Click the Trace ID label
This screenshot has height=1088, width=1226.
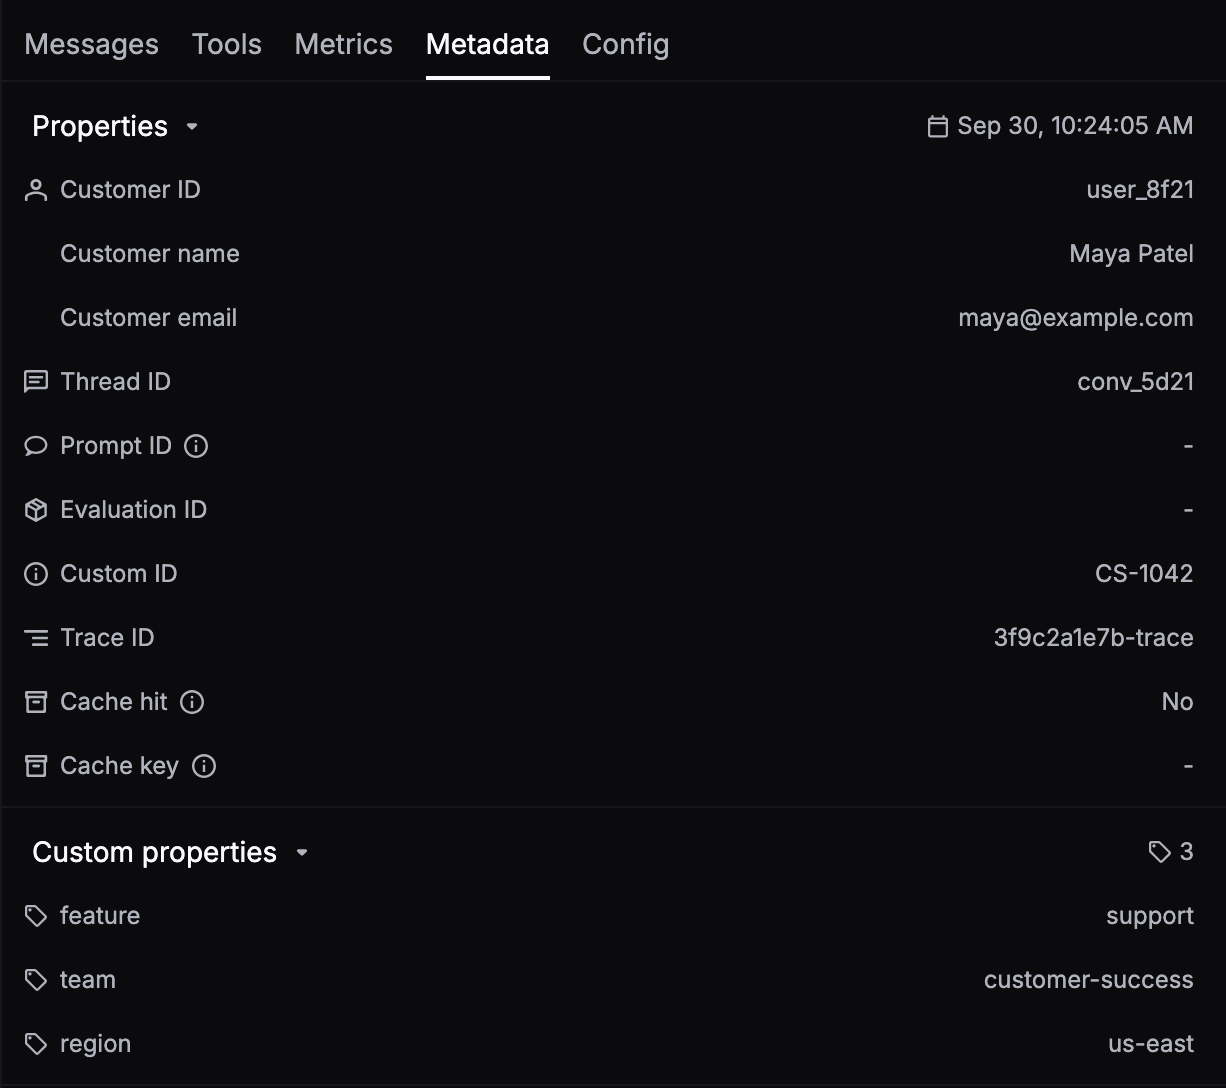tap(107, 638)
